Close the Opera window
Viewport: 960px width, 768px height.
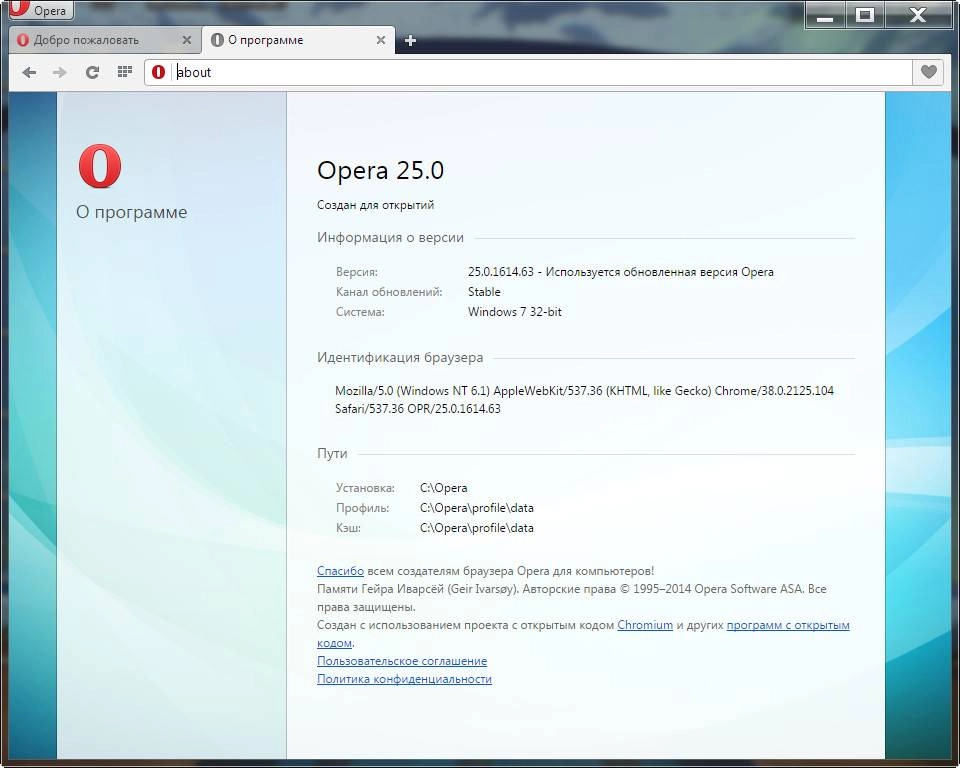point(918,15)
